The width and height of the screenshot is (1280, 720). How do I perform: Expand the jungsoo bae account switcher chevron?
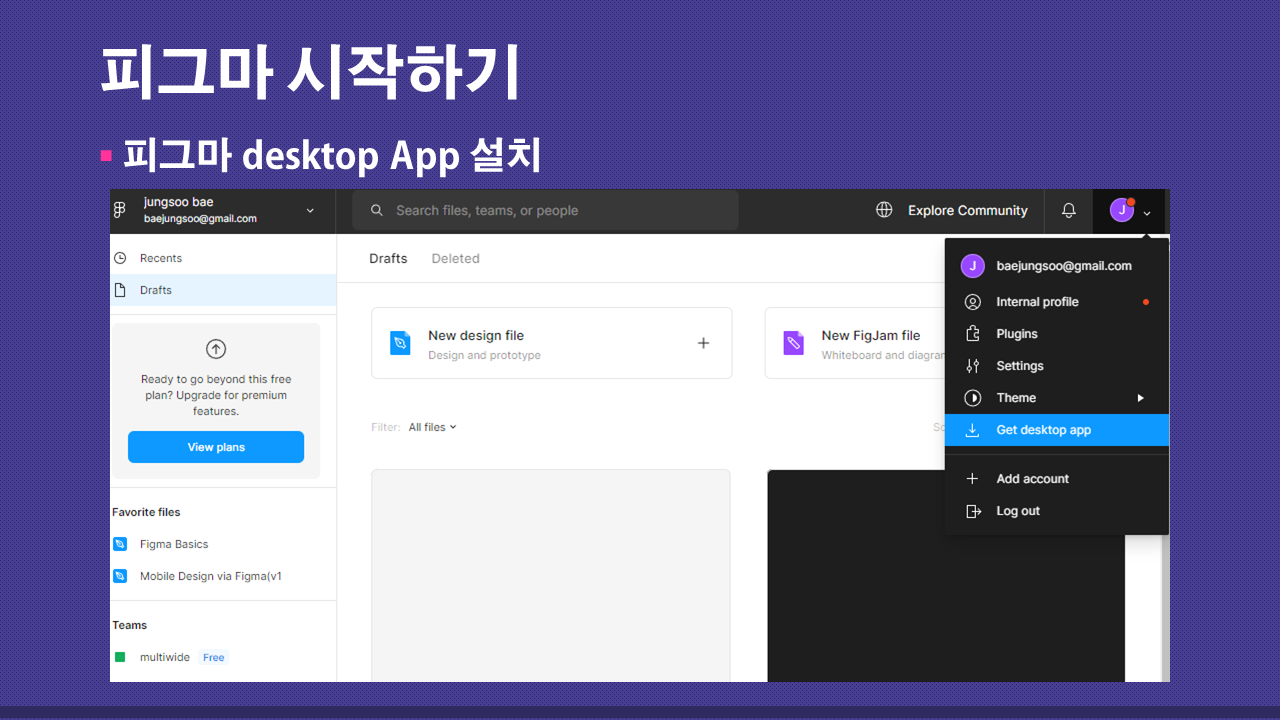310,211
